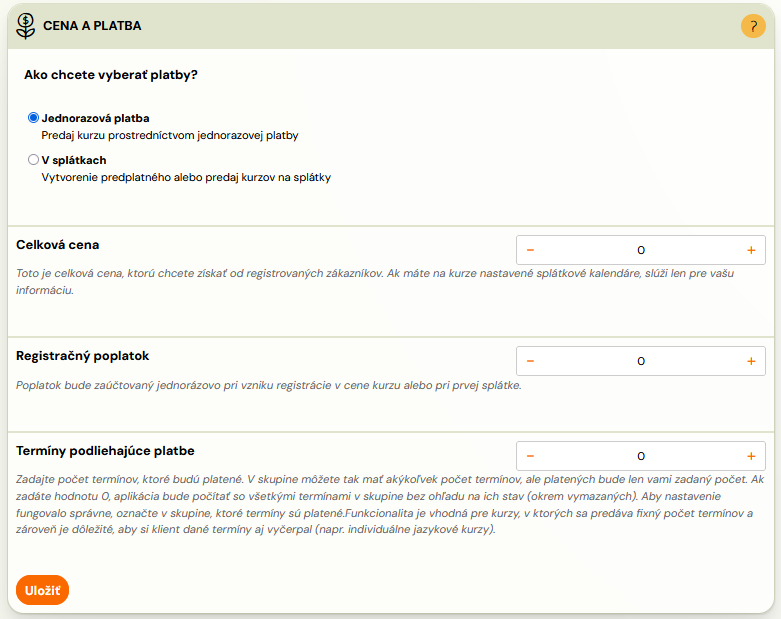Increase Registračný poplatok with the plus icon
This screenshot has width=781, height=619.
pyautogui.click(x=751, y=361)
